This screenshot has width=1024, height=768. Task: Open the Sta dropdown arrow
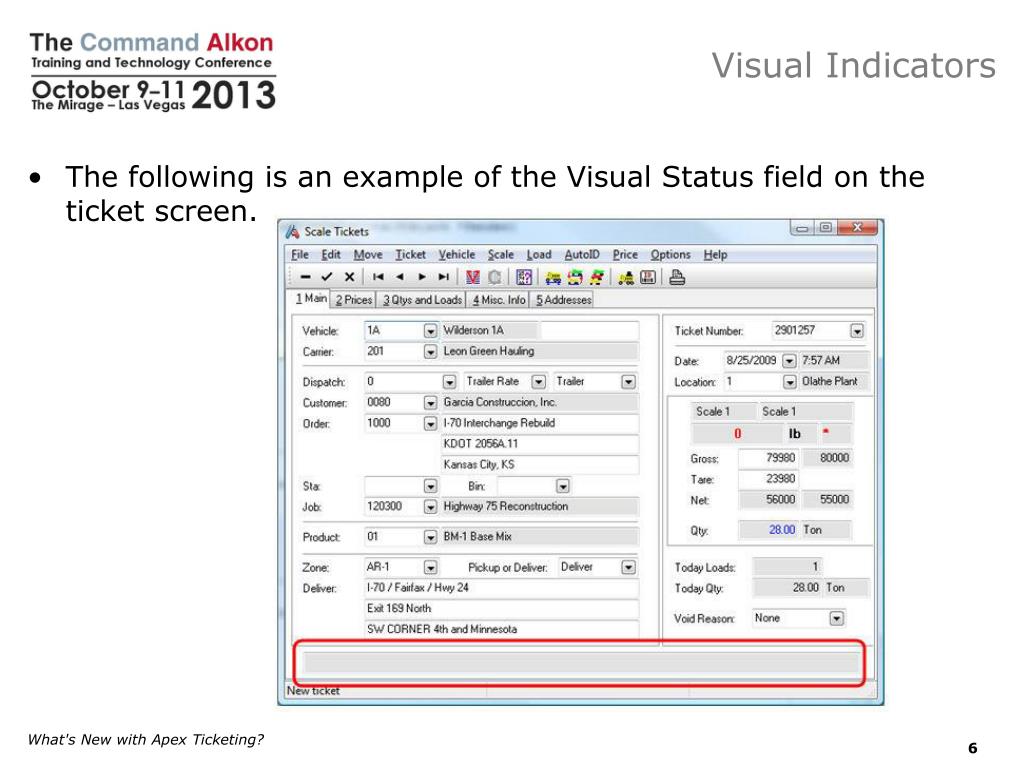tap(430, 487)
